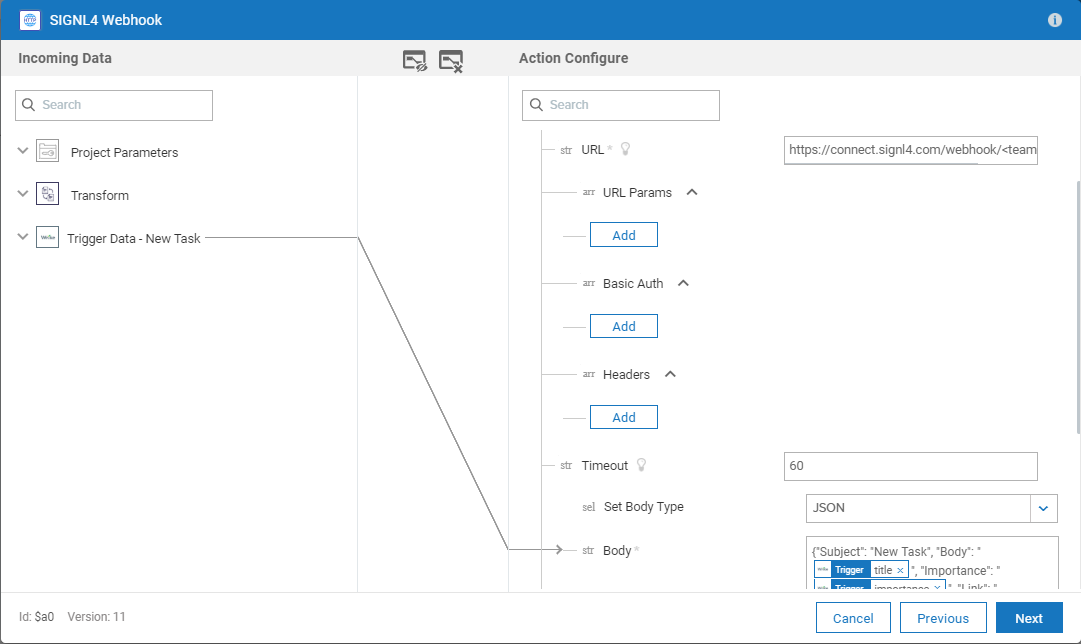Click the Set Body Type label

click(644, 507)
